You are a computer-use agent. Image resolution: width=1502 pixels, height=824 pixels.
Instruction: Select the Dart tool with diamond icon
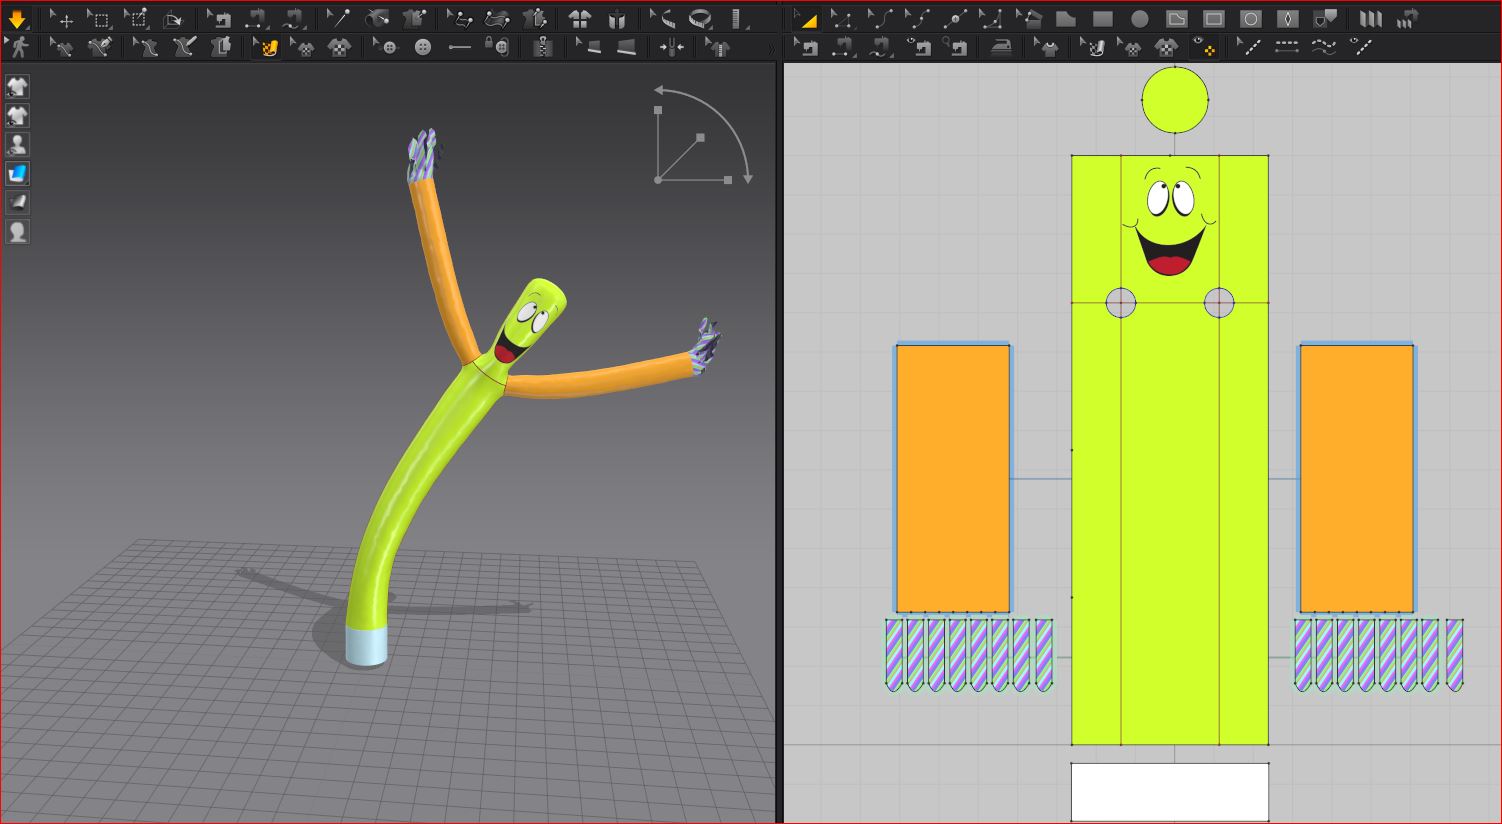pyautogui.click(x=1288, y=19)
